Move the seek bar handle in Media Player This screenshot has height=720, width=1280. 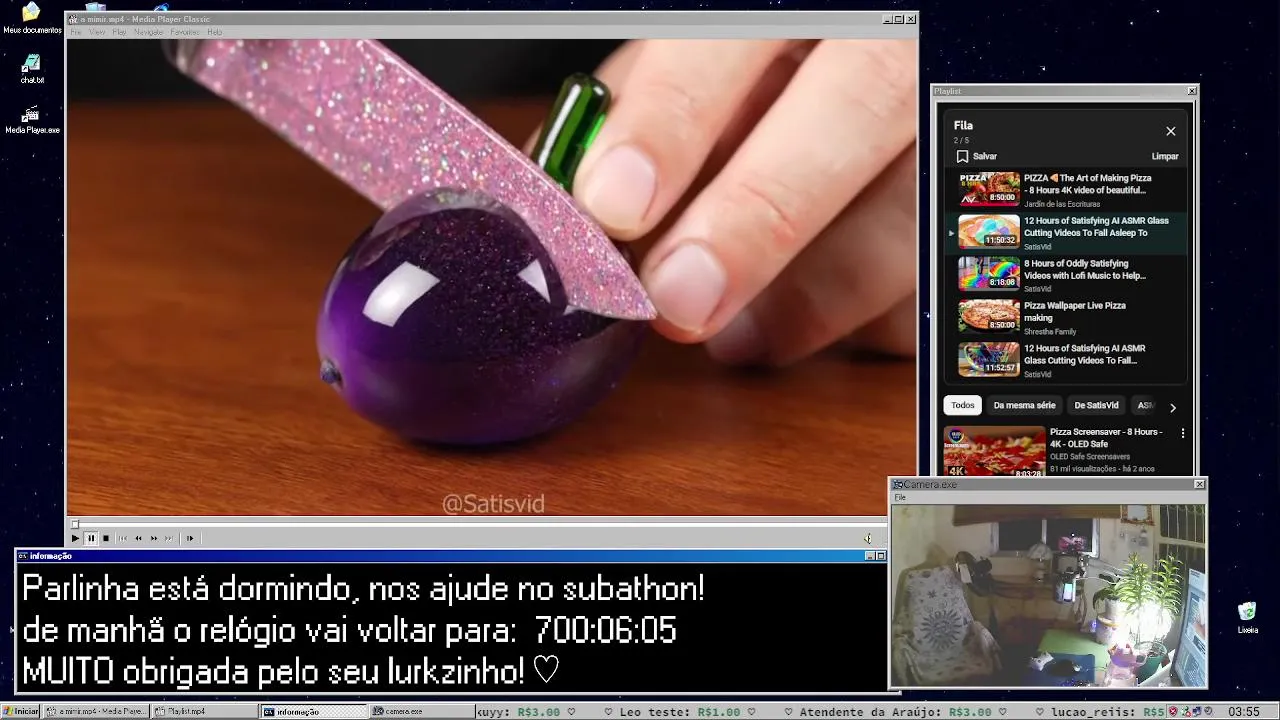pos(75,524)
